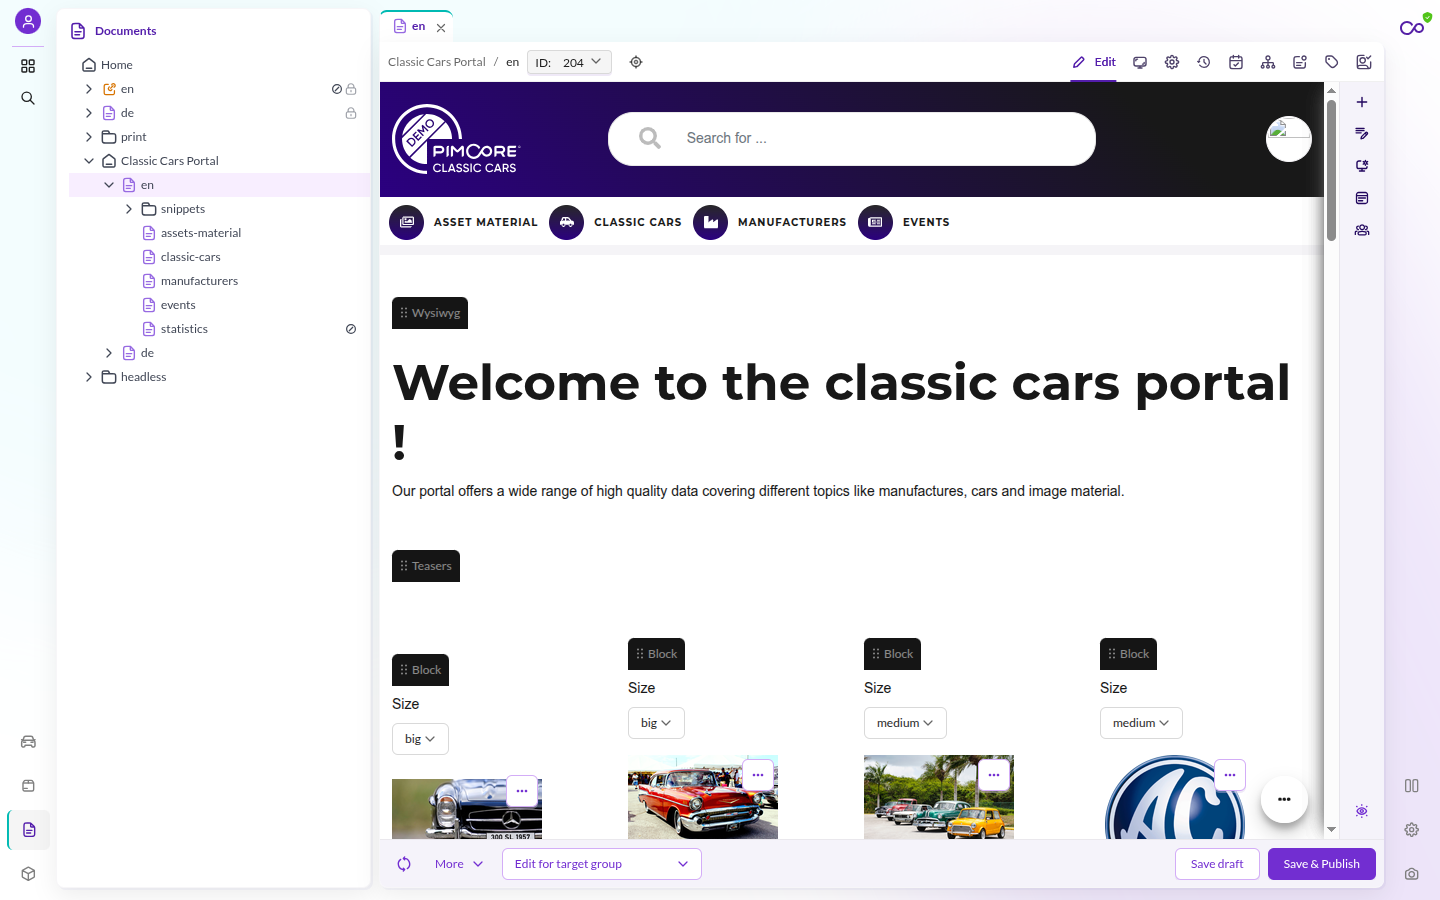The image size is (1440, 900).
Task: Select the Edit tab
Action: tap(1094, 62)
